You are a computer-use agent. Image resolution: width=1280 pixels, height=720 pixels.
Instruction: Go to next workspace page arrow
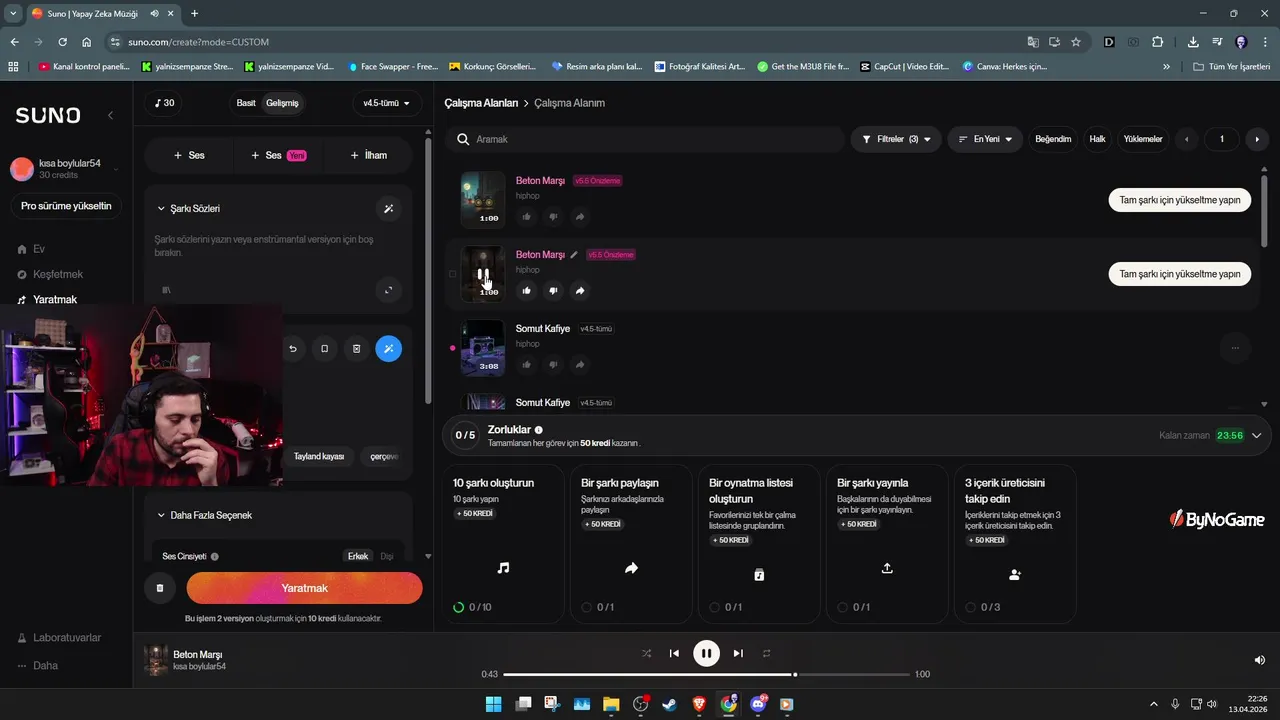[1257, 139]
